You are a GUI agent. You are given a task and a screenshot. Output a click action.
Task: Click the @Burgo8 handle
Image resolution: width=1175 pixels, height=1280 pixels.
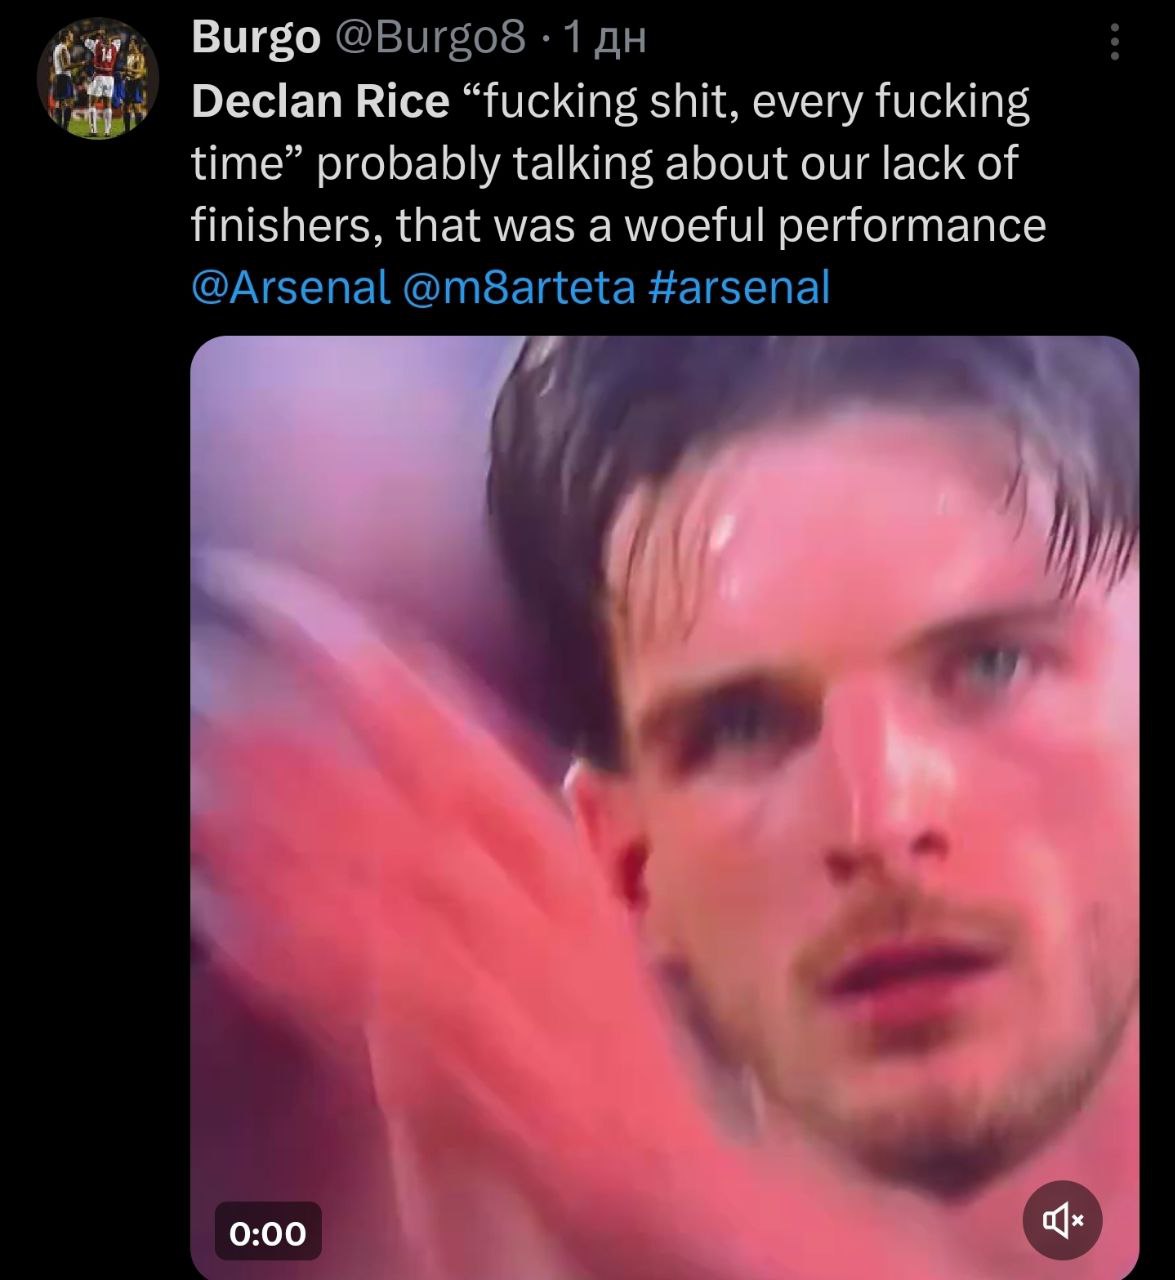pos(429,38)
